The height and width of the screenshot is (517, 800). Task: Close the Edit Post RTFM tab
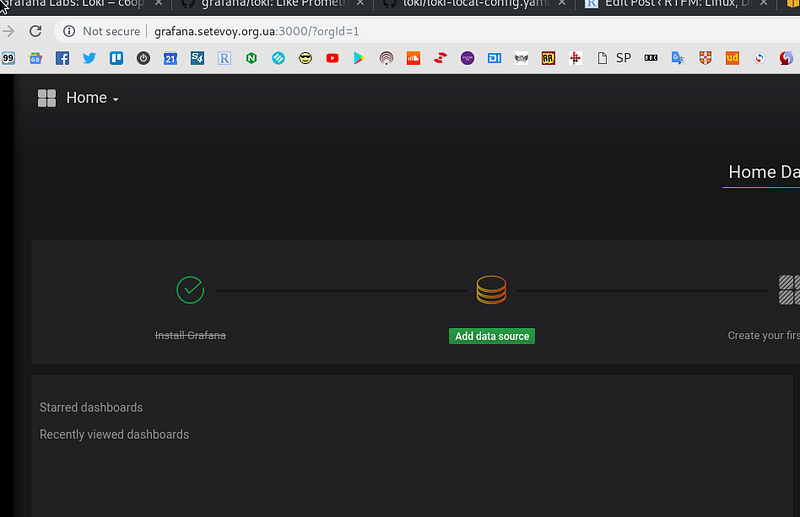click(x=763, y=3)
